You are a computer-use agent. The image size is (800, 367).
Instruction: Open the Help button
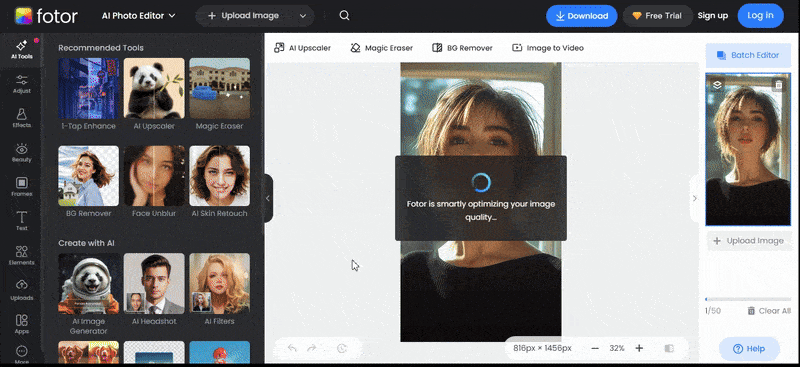point(749,349)
